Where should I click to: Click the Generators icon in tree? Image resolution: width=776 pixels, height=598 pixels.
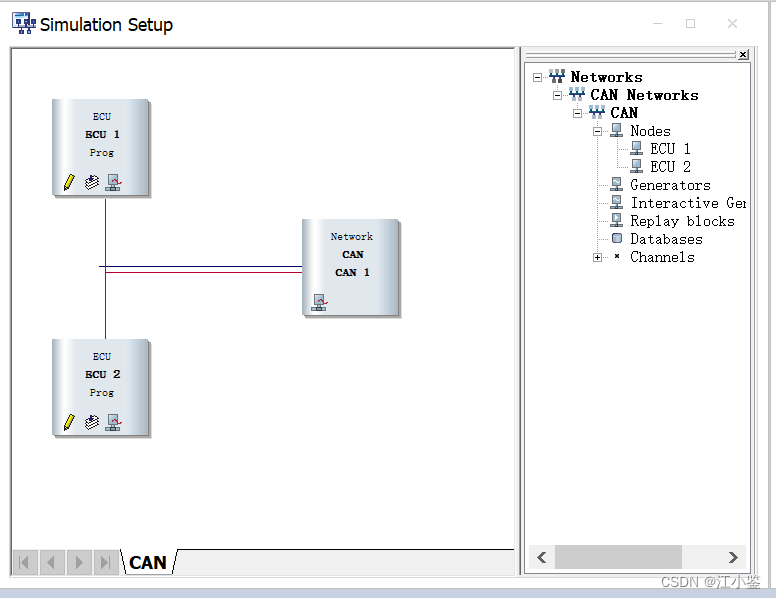pos(616,184)
